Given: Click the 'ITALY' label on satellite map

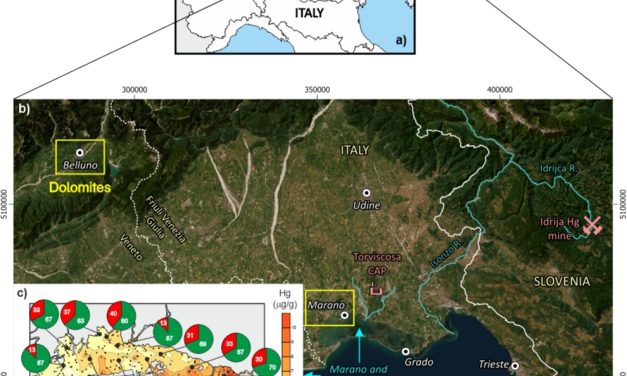Looking at the screenshot, I should (355, 150).
